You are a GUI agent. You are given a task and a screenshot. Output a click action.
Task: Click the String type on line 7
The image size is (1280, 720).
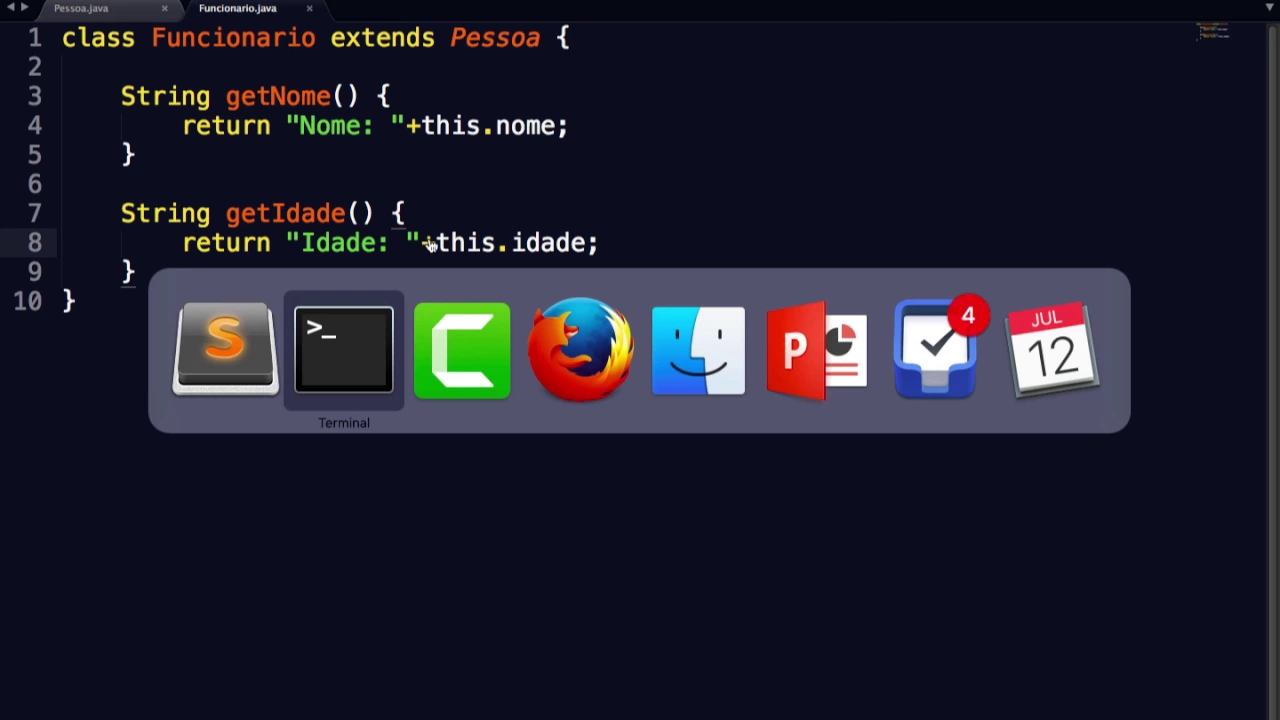(x=165, y=214)
